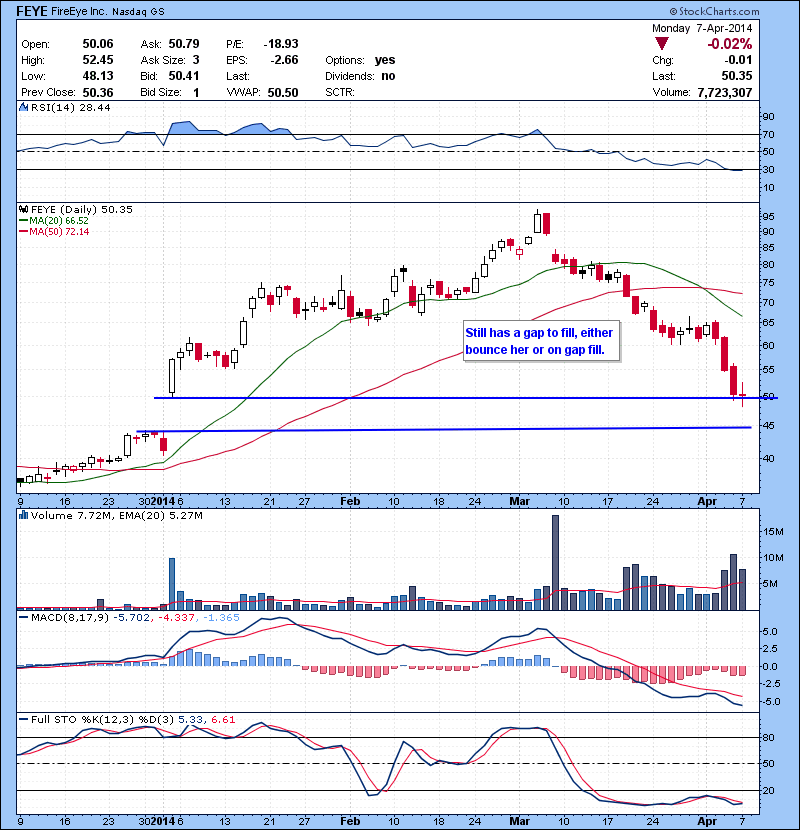Image resolution: width=800 pixels, height=830 pixels.
Task: Click the MACD histogram value -1.365
Action: pyautogui.click(x=221, y=617)
